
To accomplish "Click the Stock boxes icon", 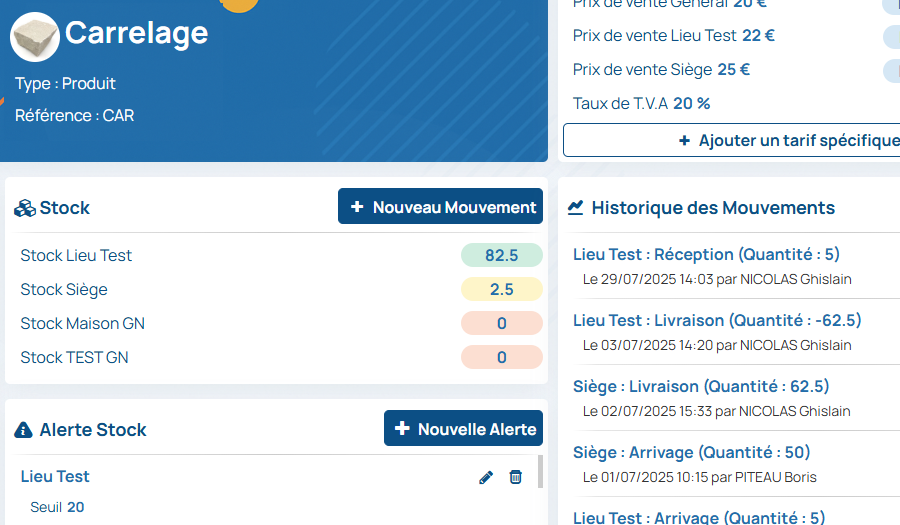I will tap(24, 208).
